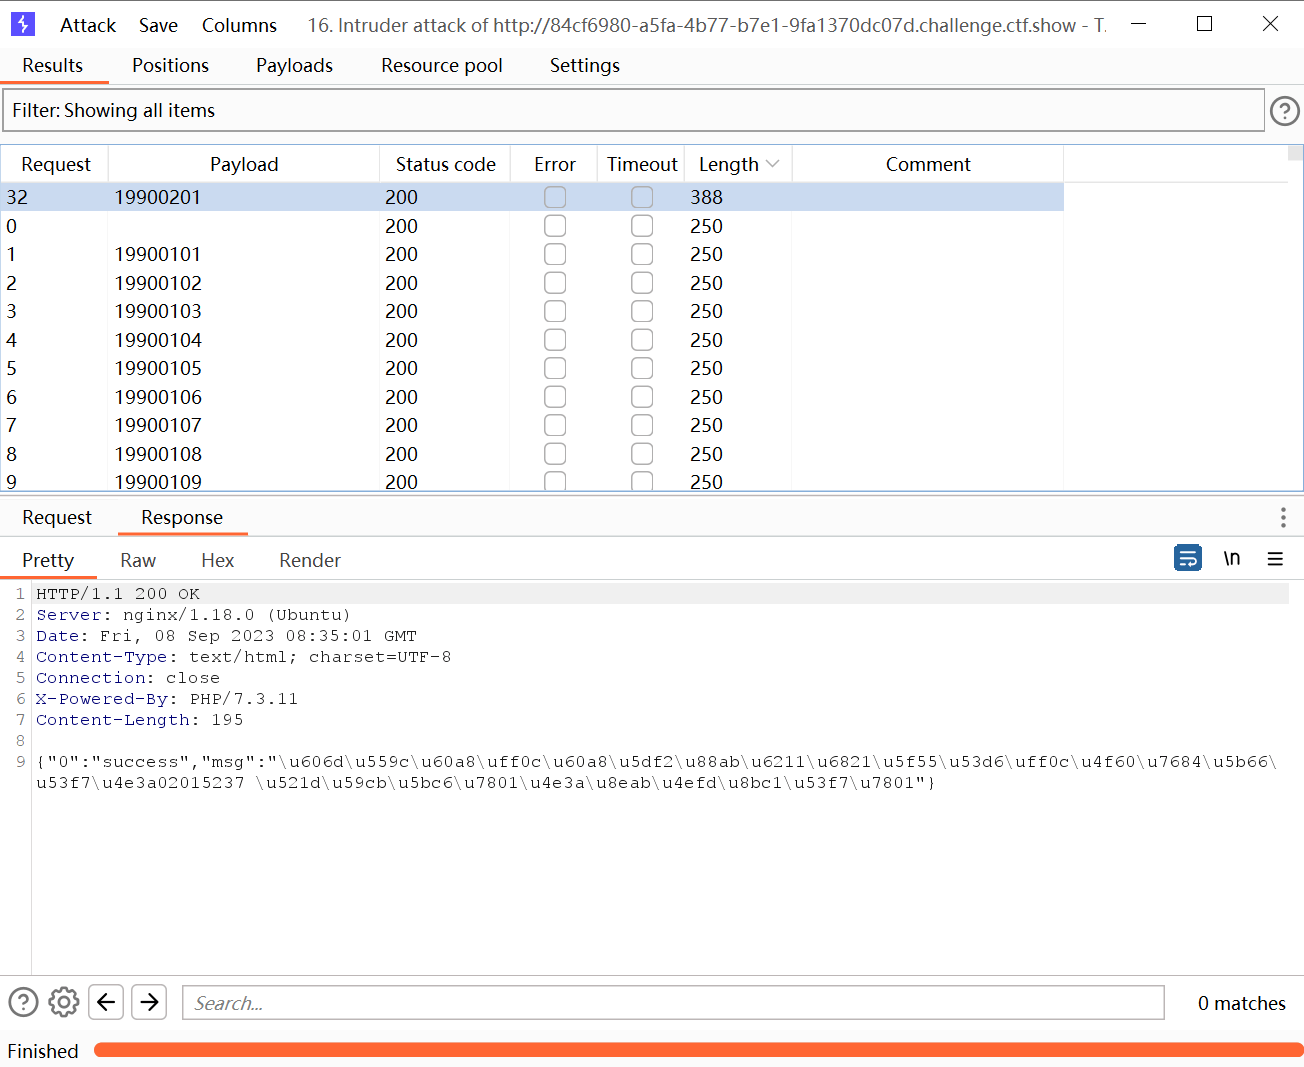This screenshot has height=1067, width=1304.
Task: Go to previous search match arrow
Action: (x=106, y=1002)
